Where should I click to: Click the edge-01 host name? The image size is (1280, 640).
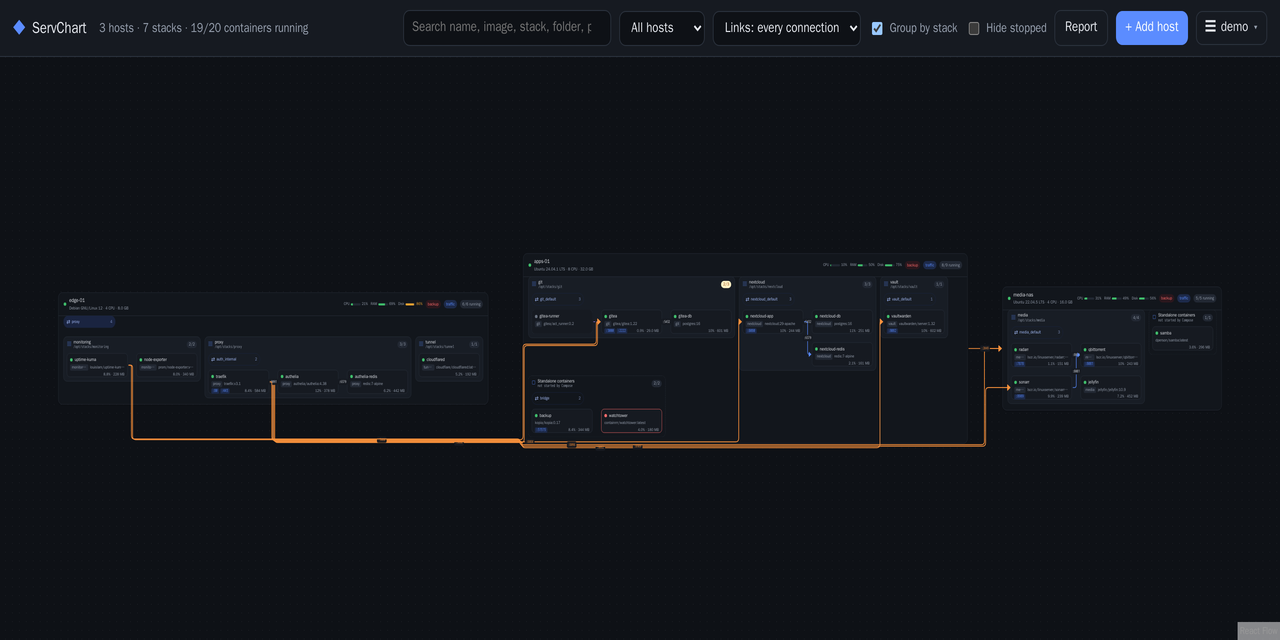coord(77,300)
